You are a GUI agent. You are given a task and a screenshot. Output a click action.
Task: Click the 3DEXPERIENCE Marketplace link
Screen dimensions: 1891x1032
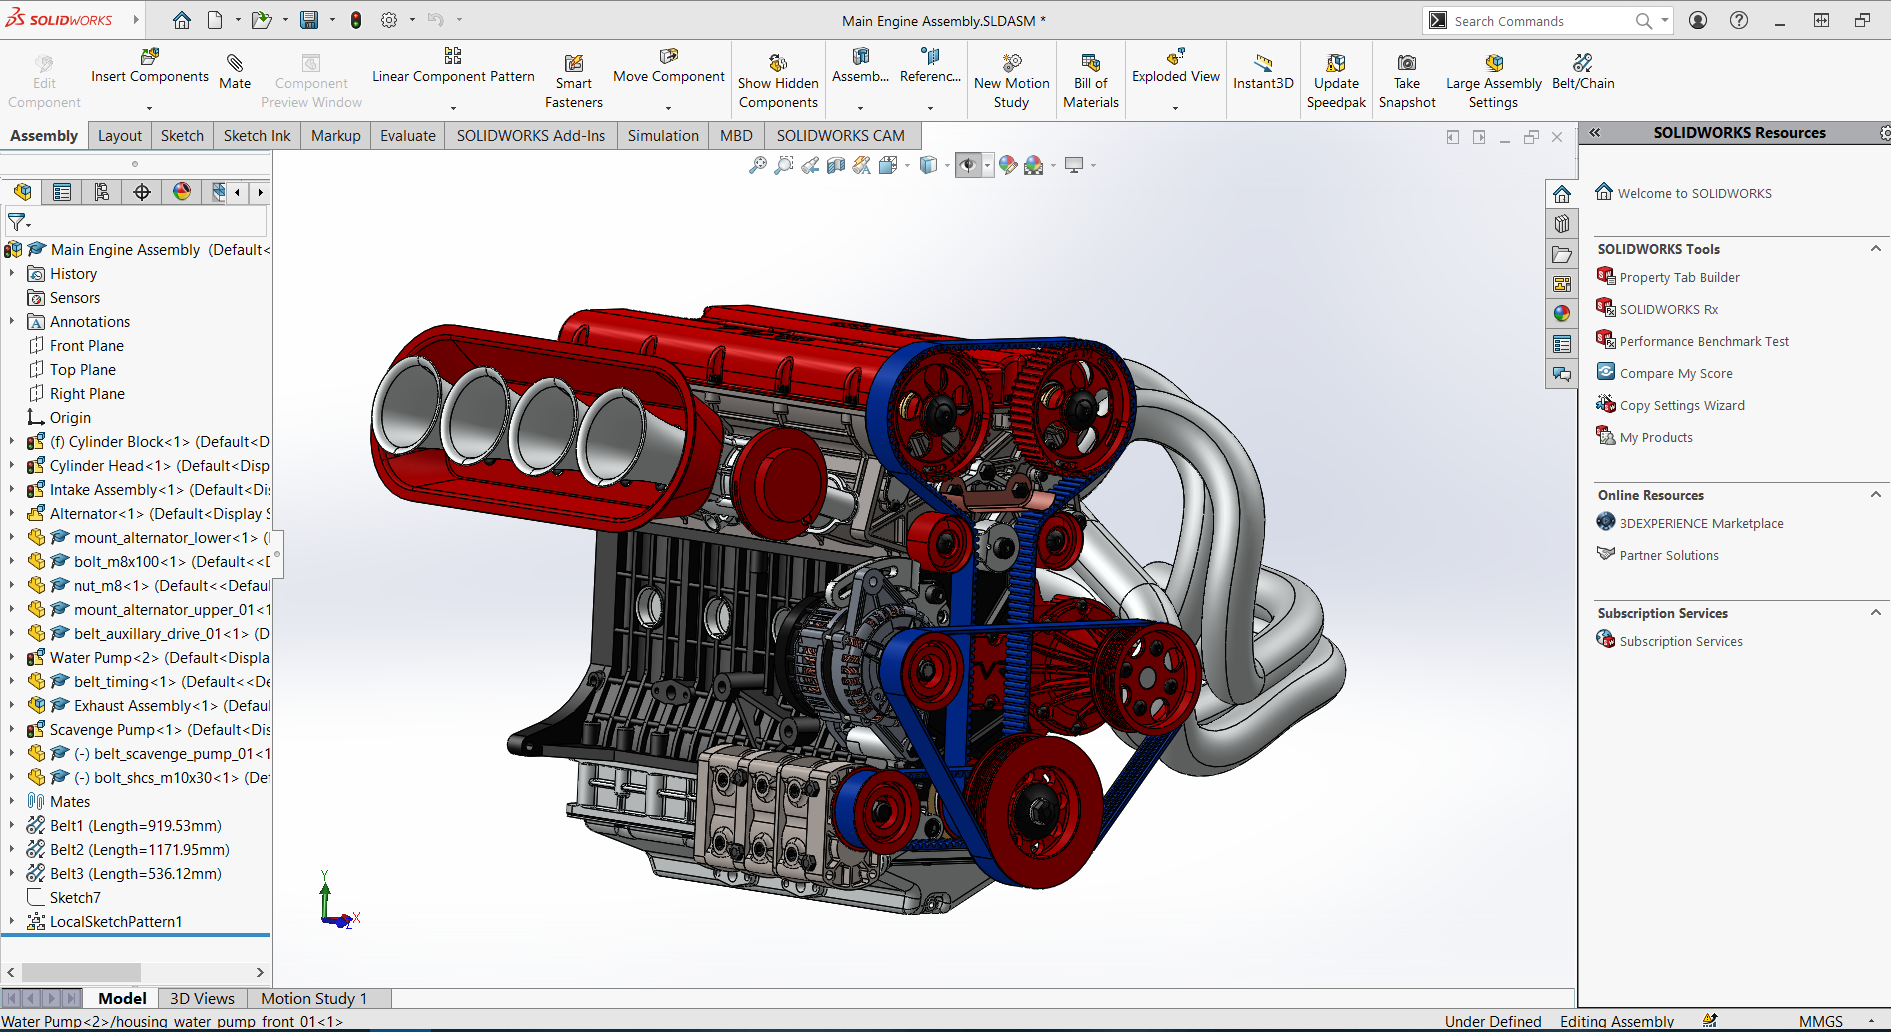(1701, 524)
